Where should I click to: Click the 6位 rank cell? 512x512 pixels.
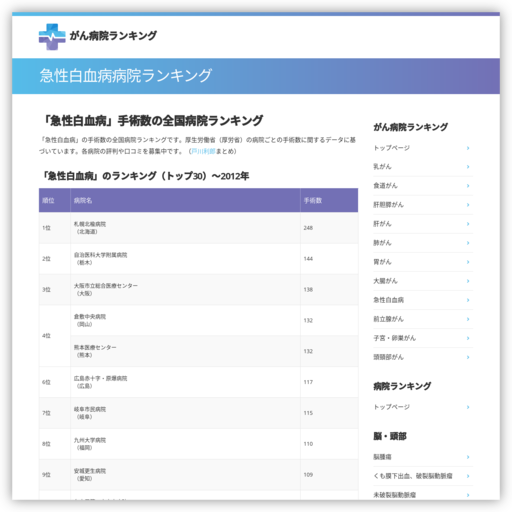point(55,382)
